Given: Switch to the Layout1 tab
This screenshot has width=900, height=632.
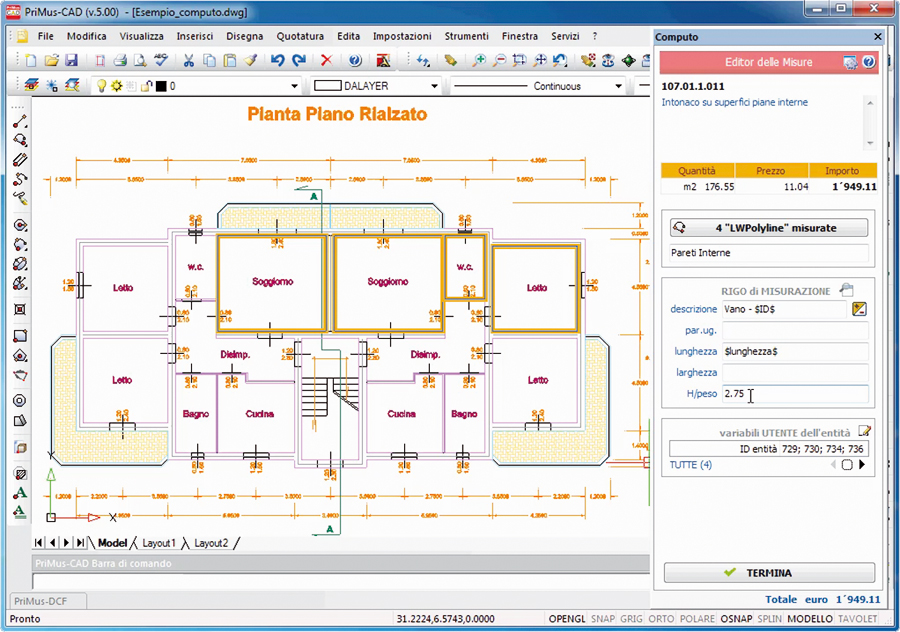Looking at the screenshot, I should 158,543.
